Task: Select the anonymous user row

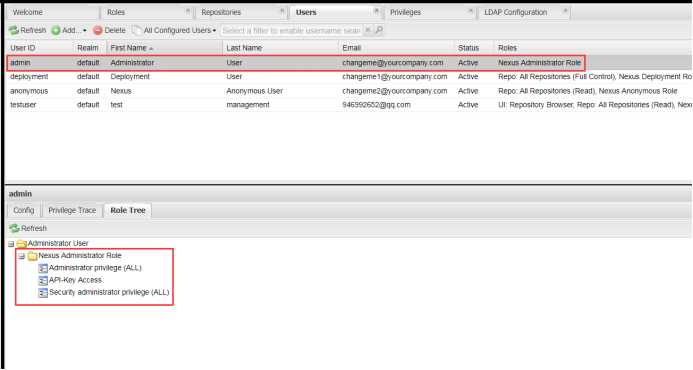Action: pyautogui.click(x=349, y=91)
